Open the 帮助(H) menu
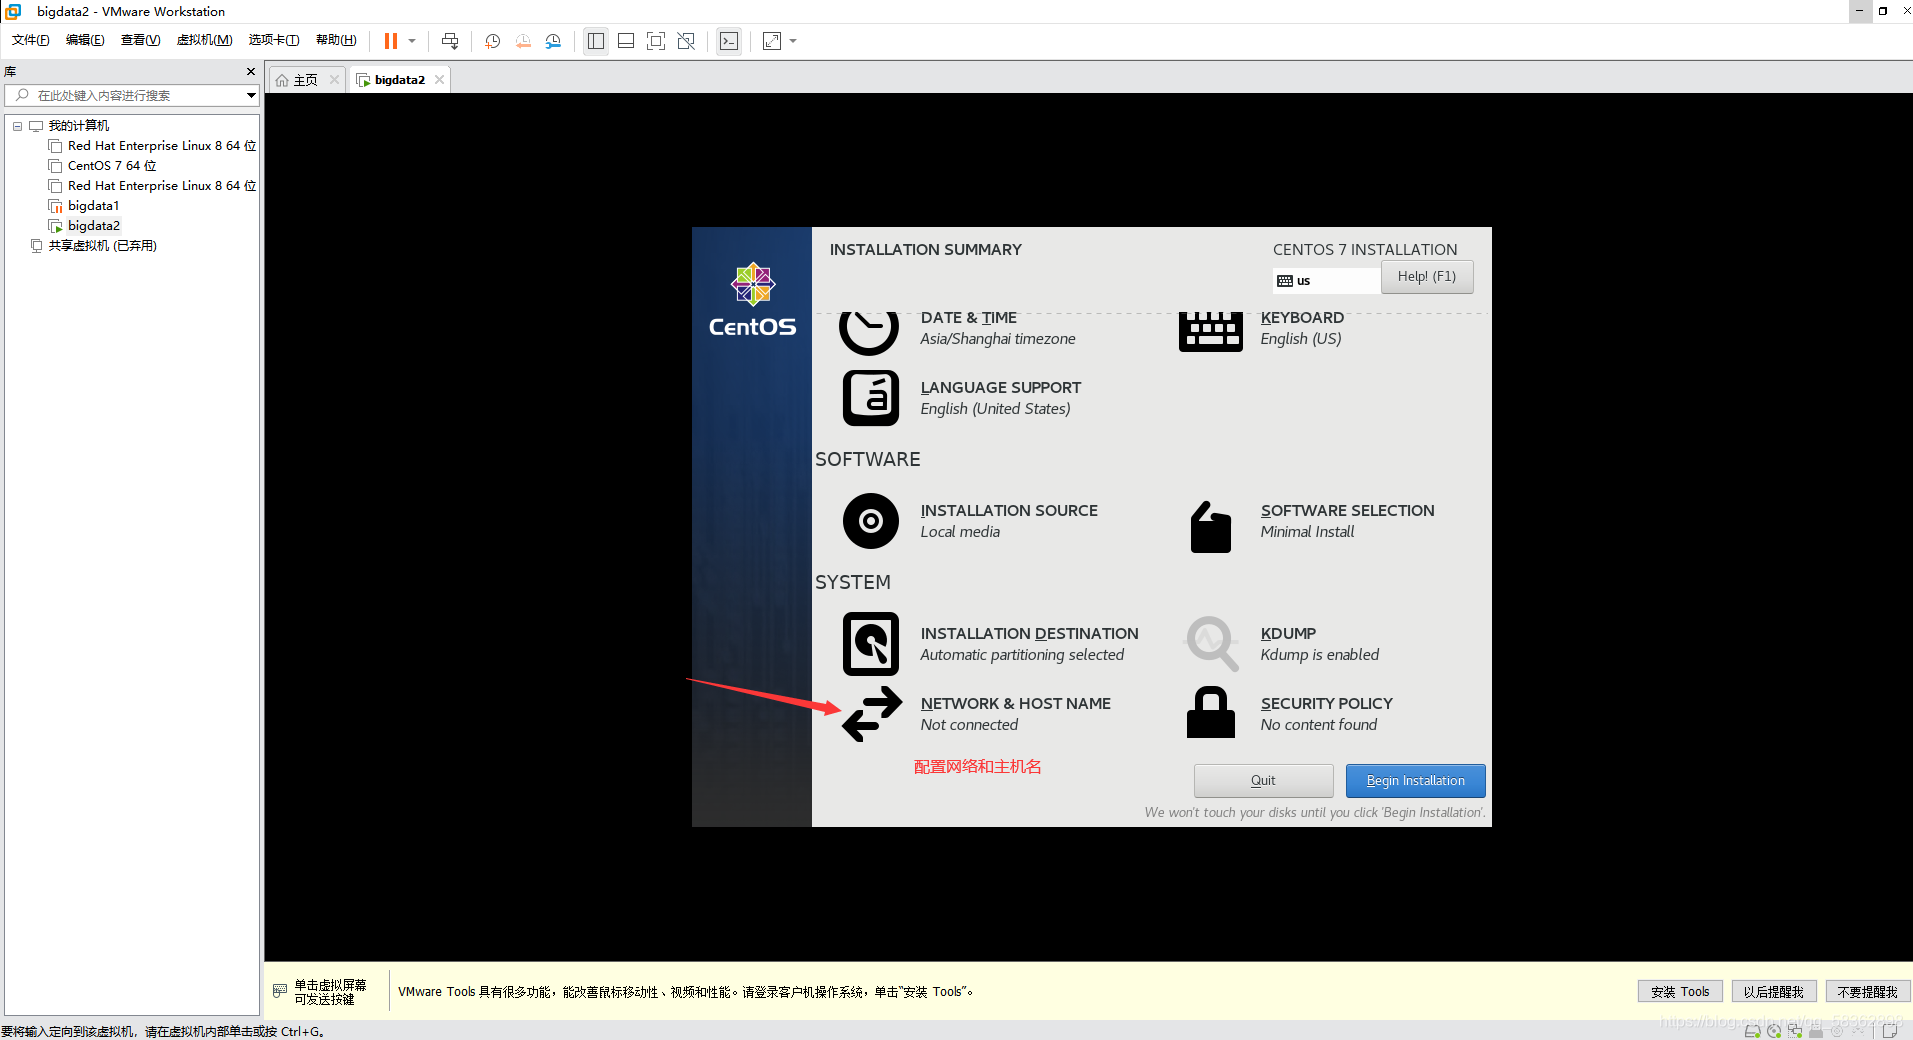1913x1040 pixels. (x=336, y=40)
